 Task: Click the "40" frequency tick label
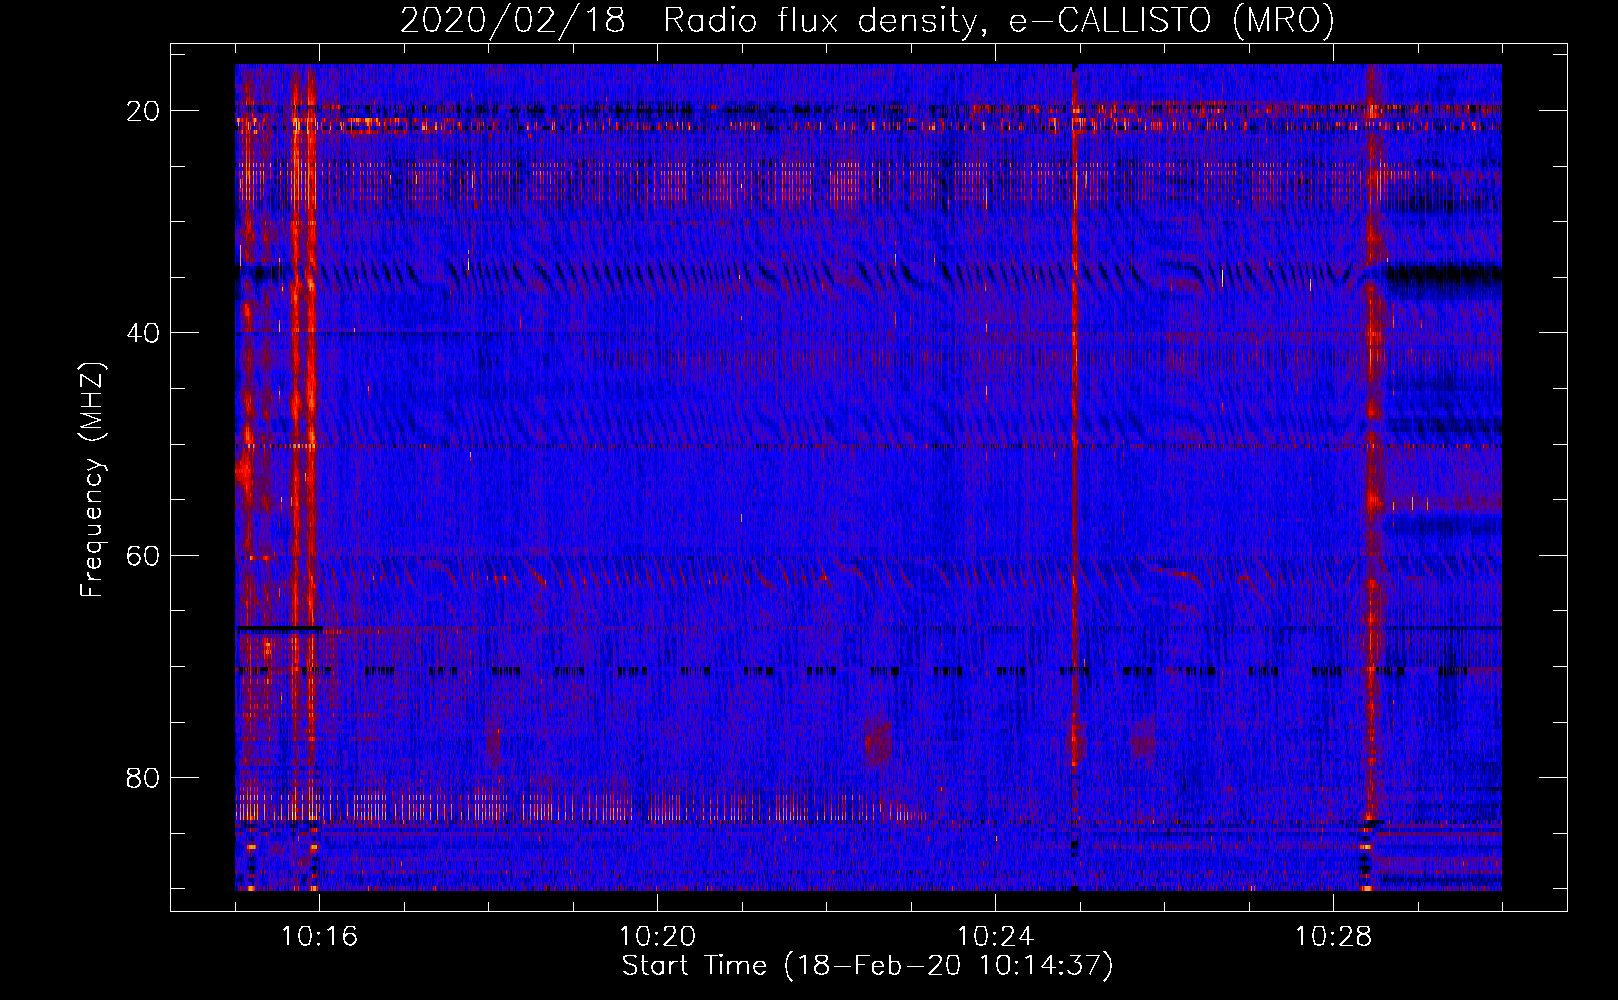(144, 333)
